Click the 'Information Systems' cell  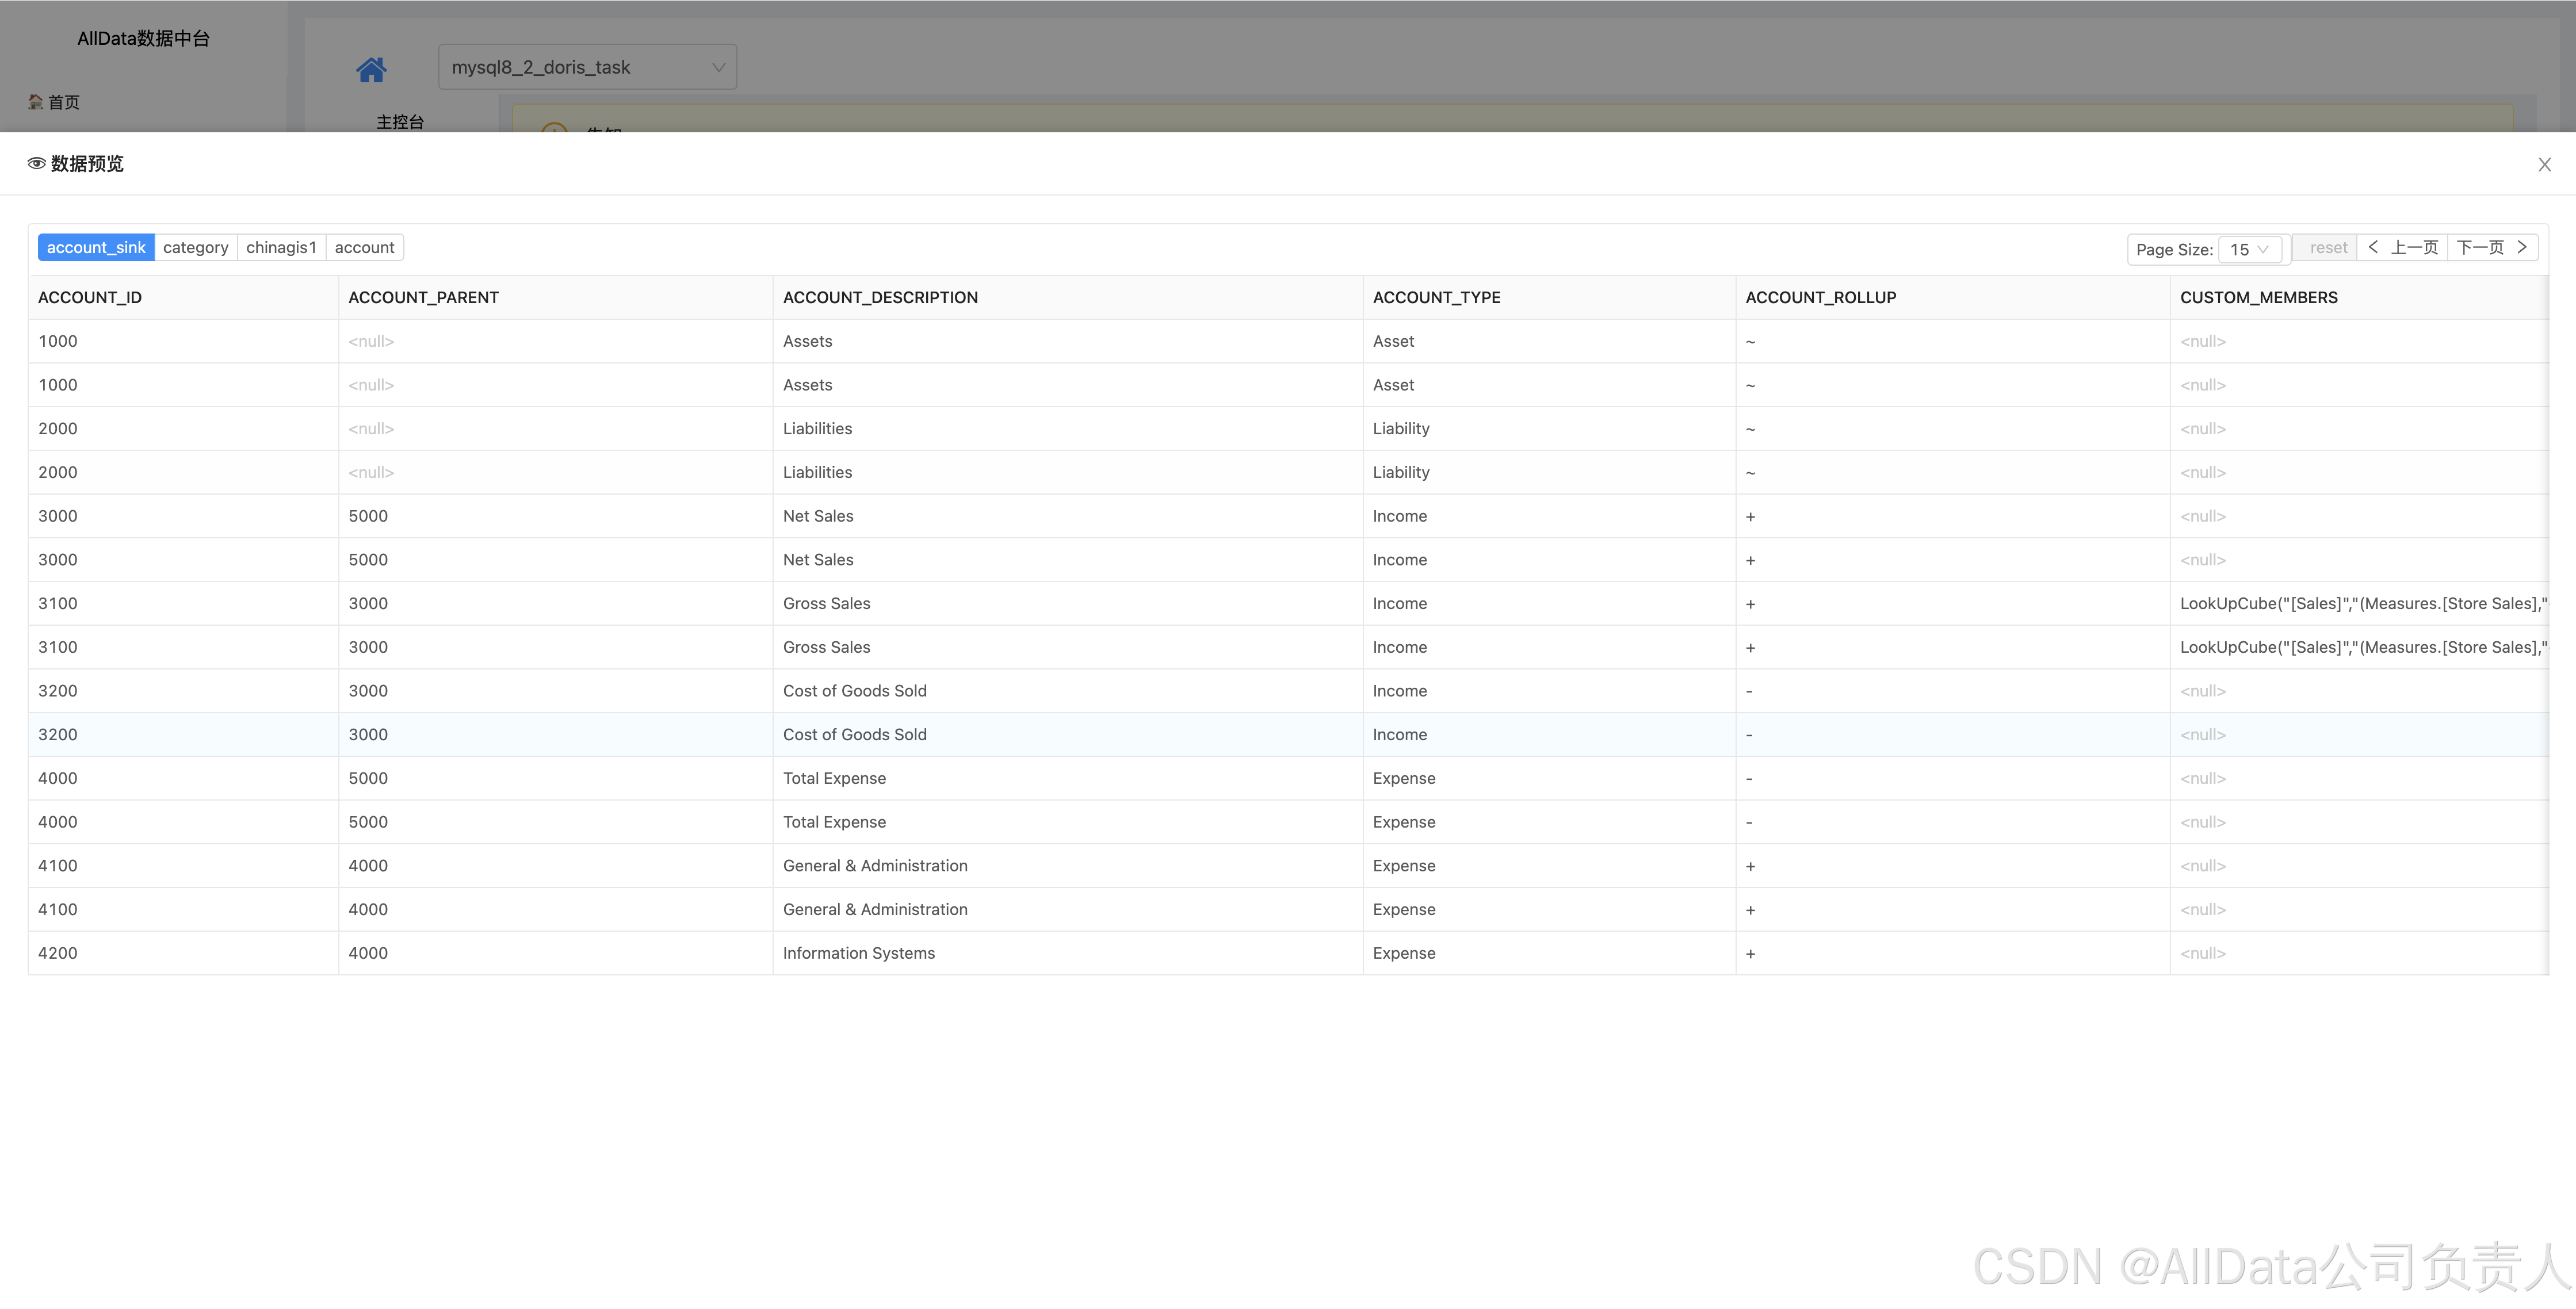click(1067, 953)
